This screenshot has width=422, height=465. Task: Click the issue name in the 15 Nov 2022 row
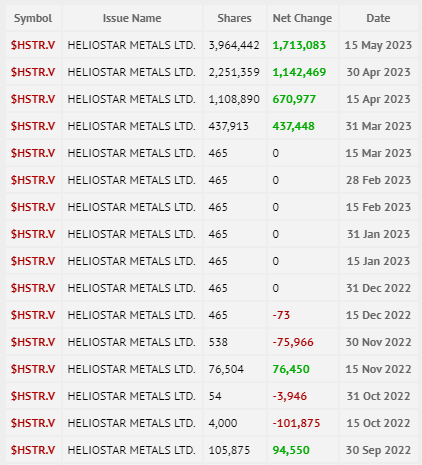coord(131,369)
